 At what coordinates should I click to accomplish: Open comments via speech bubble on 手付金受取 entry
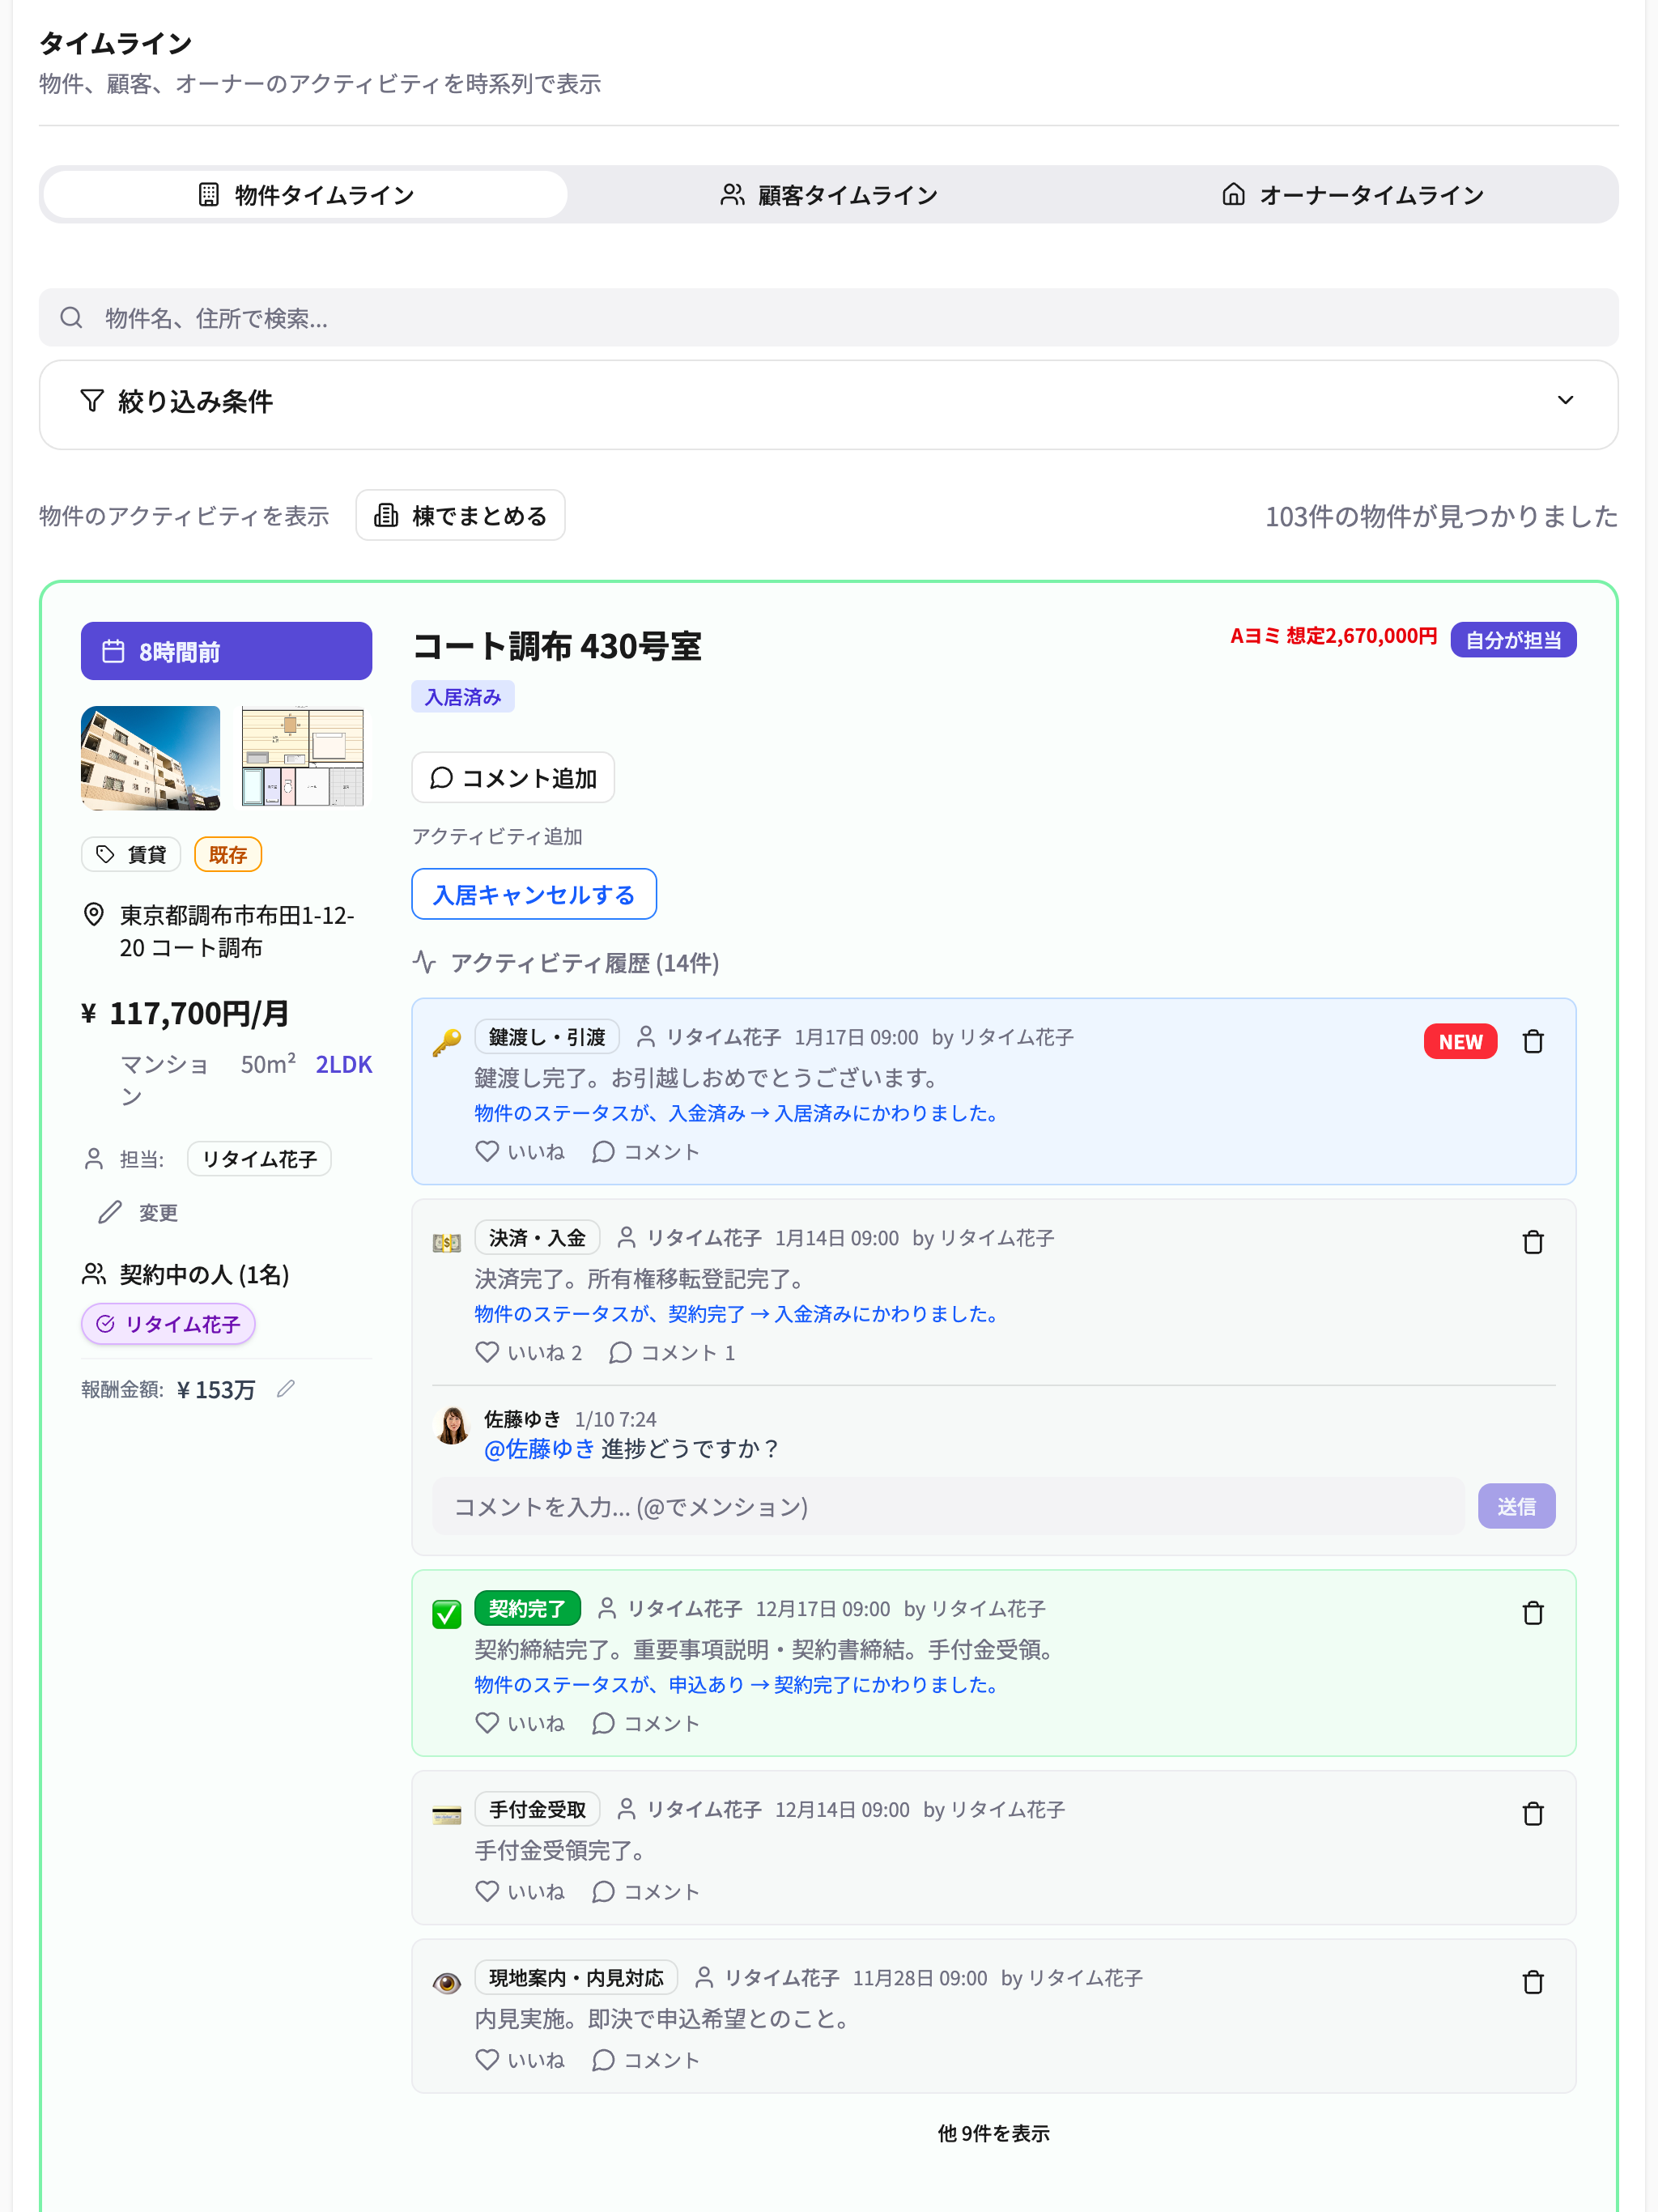click(603, 1891)
